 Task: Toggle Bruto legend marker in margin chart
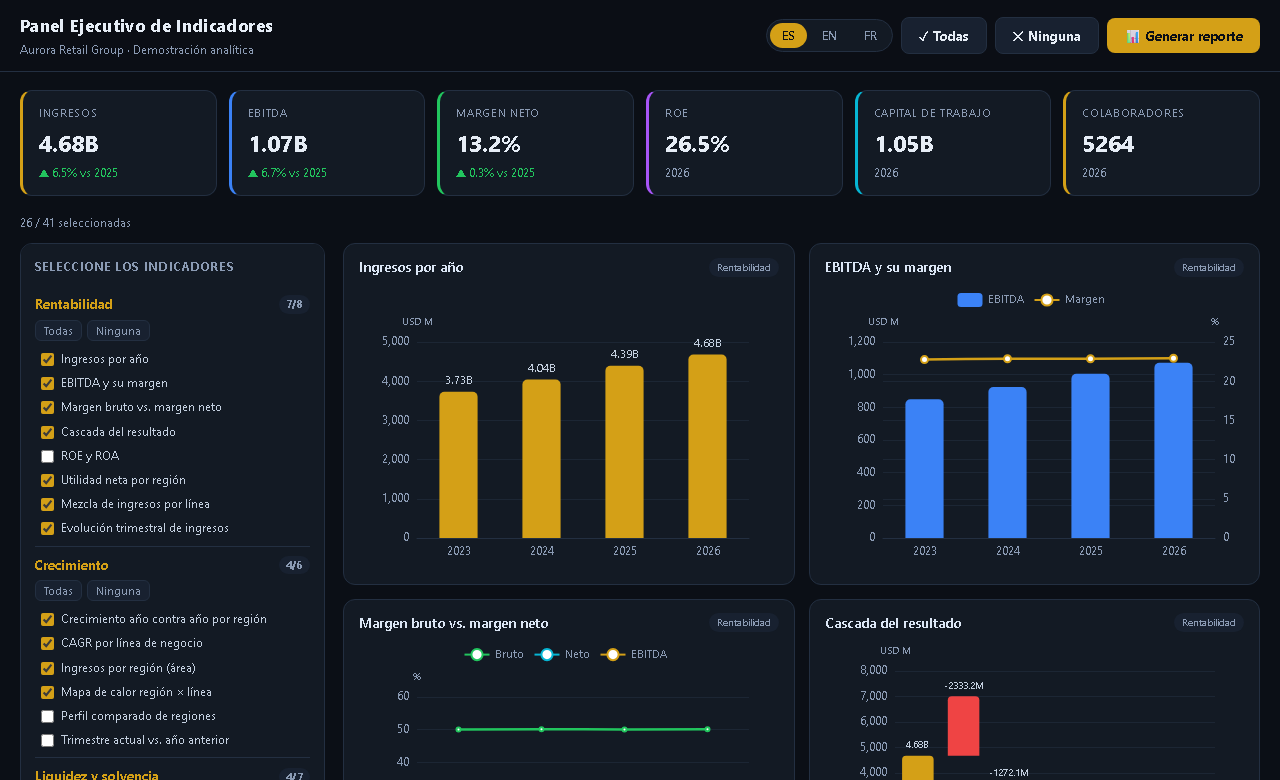point(477,654)
